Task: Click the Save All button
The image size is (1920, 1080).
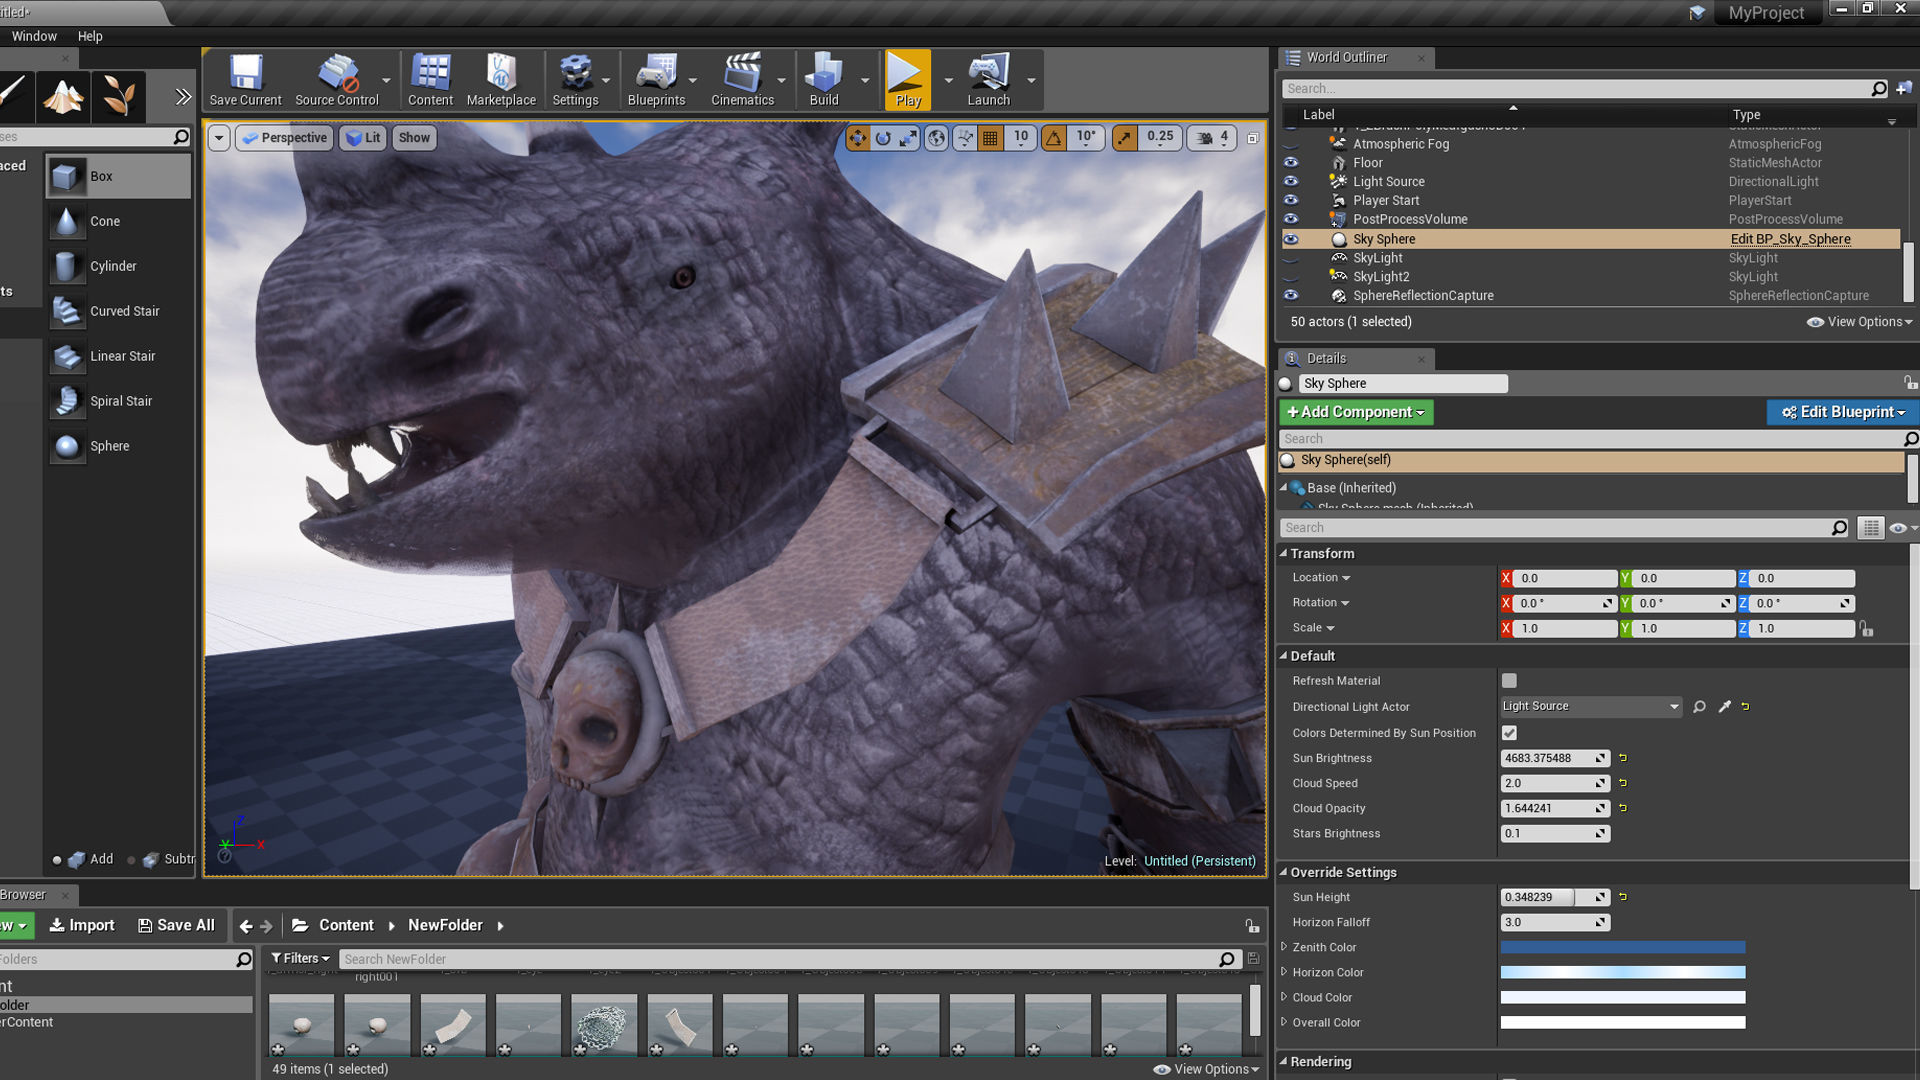Action: pos(176,925)
